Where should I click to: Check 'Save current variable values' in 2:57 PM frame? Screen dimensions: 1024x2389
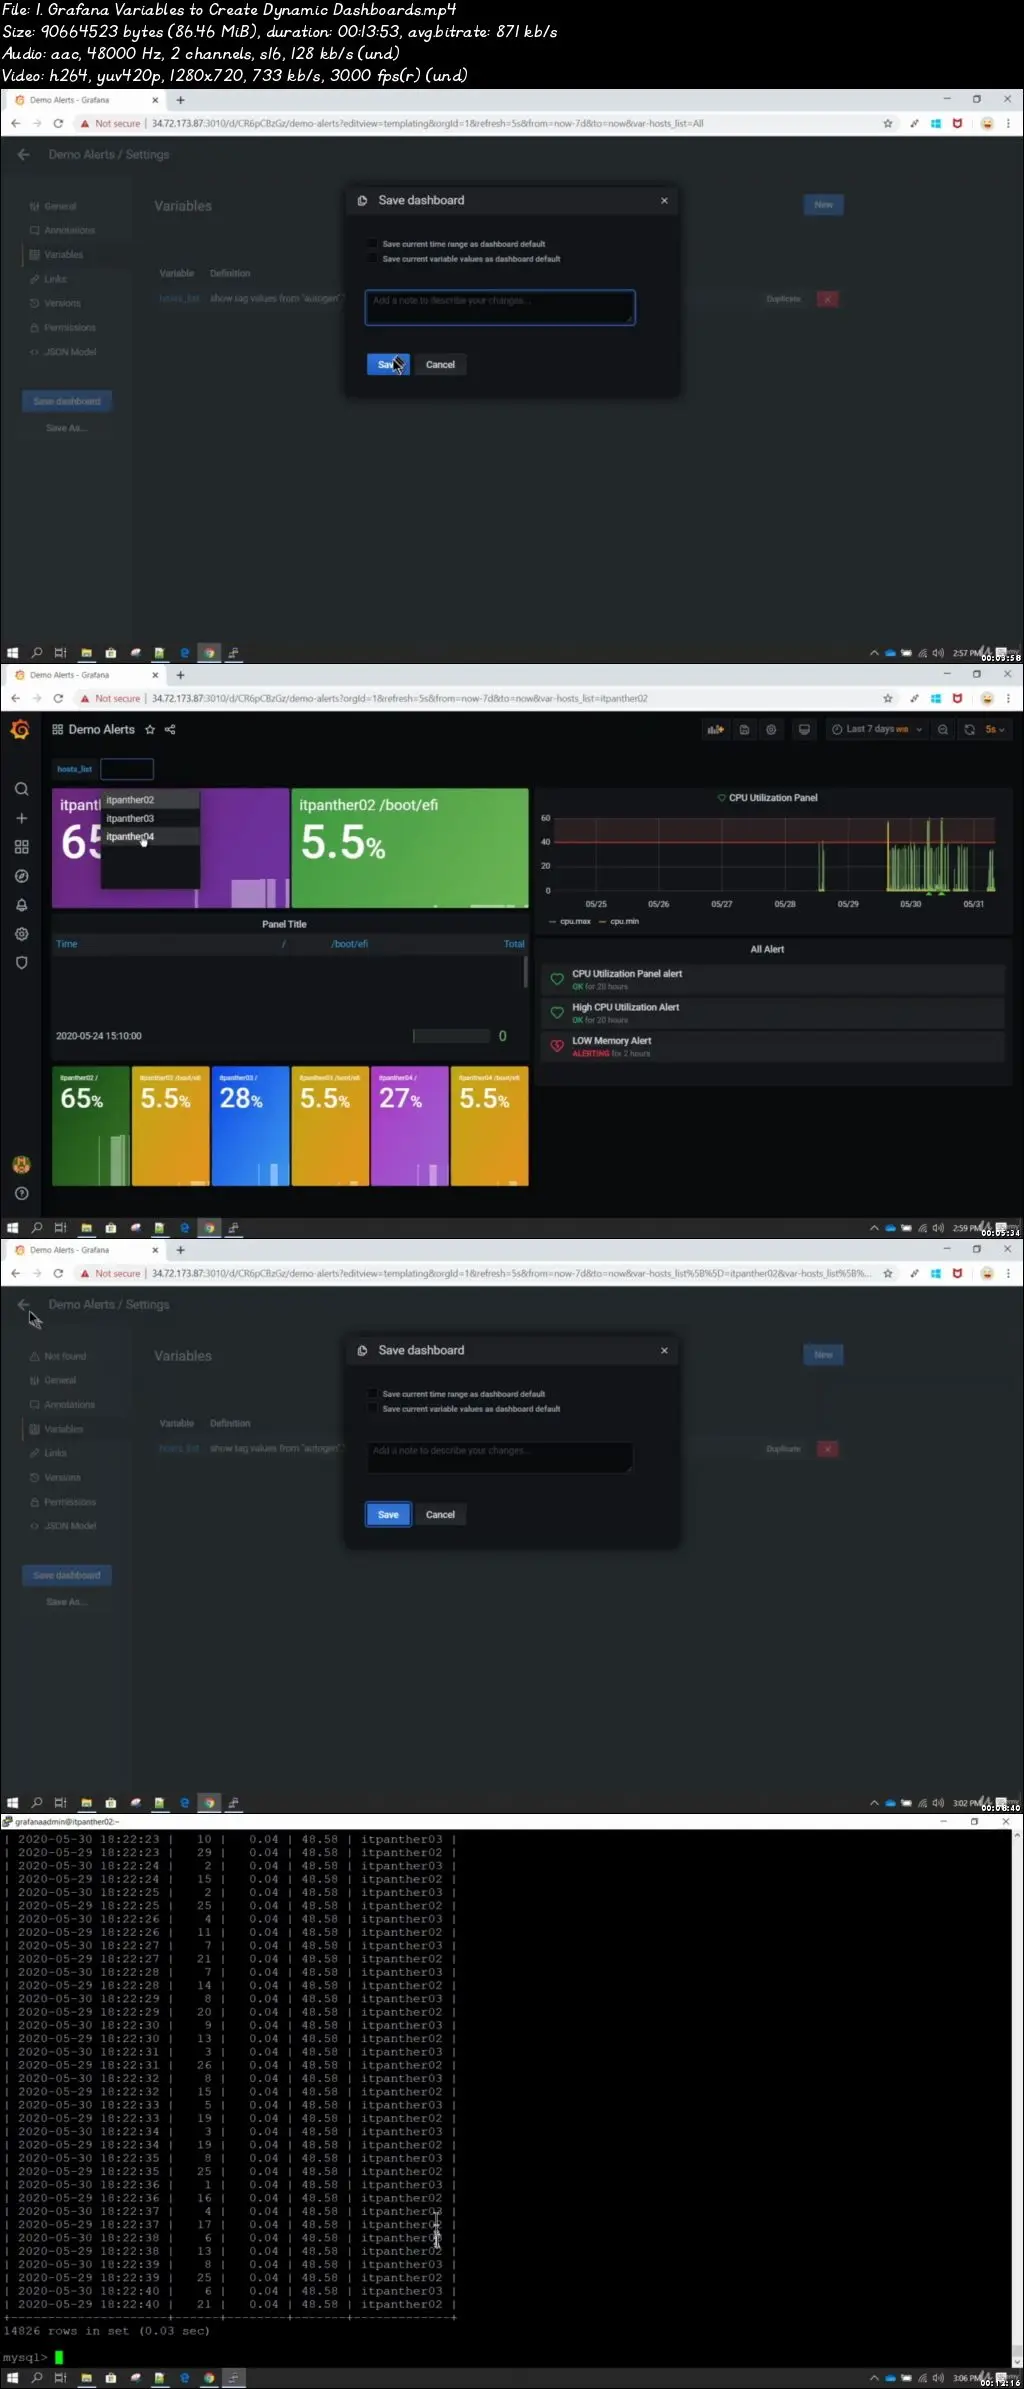(372, 258)
